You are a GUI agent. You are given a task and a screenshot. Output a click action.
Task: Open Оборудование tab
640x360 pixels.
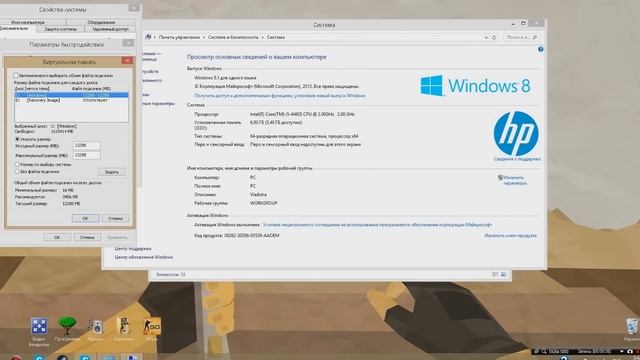click(101, 22)
